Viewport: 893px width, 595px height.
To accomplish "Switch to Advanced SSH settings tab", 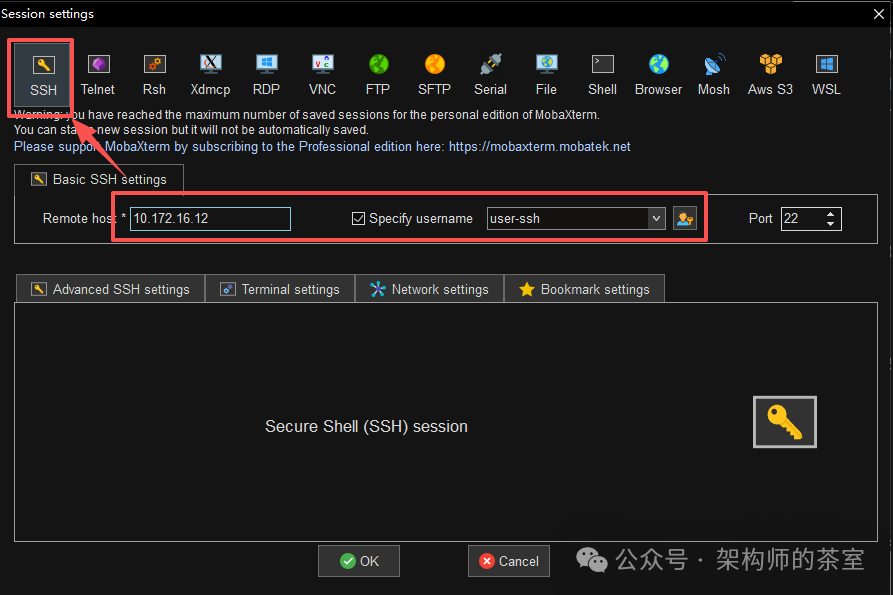I will (110, 289).
